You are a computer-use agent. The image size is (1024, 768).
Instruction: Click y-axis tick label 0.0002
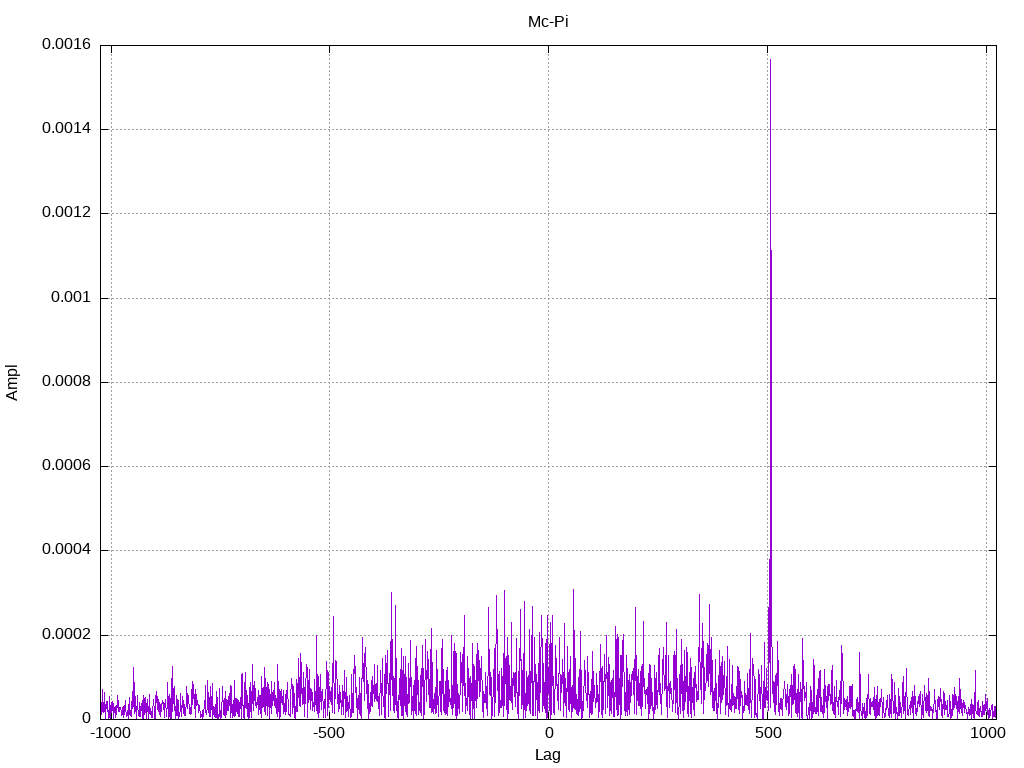tap(67, 634)
